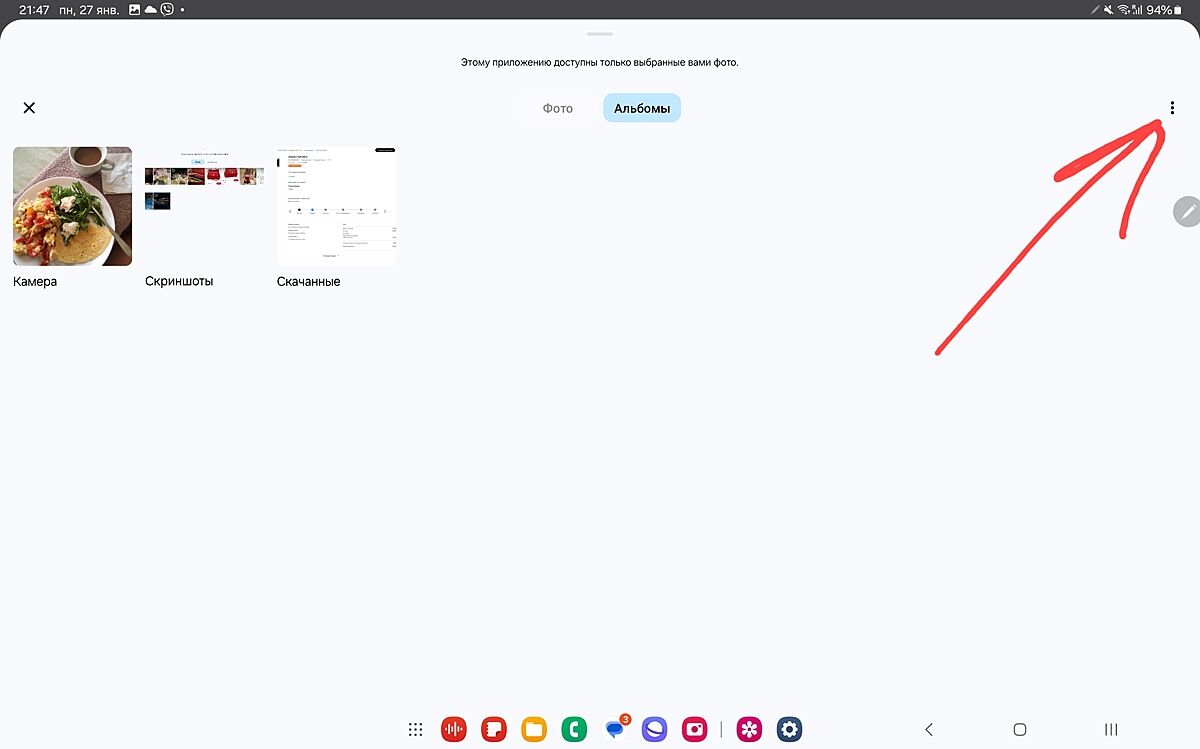Open the red Camera app
1200x749 pixels.
tap(694, 730)
